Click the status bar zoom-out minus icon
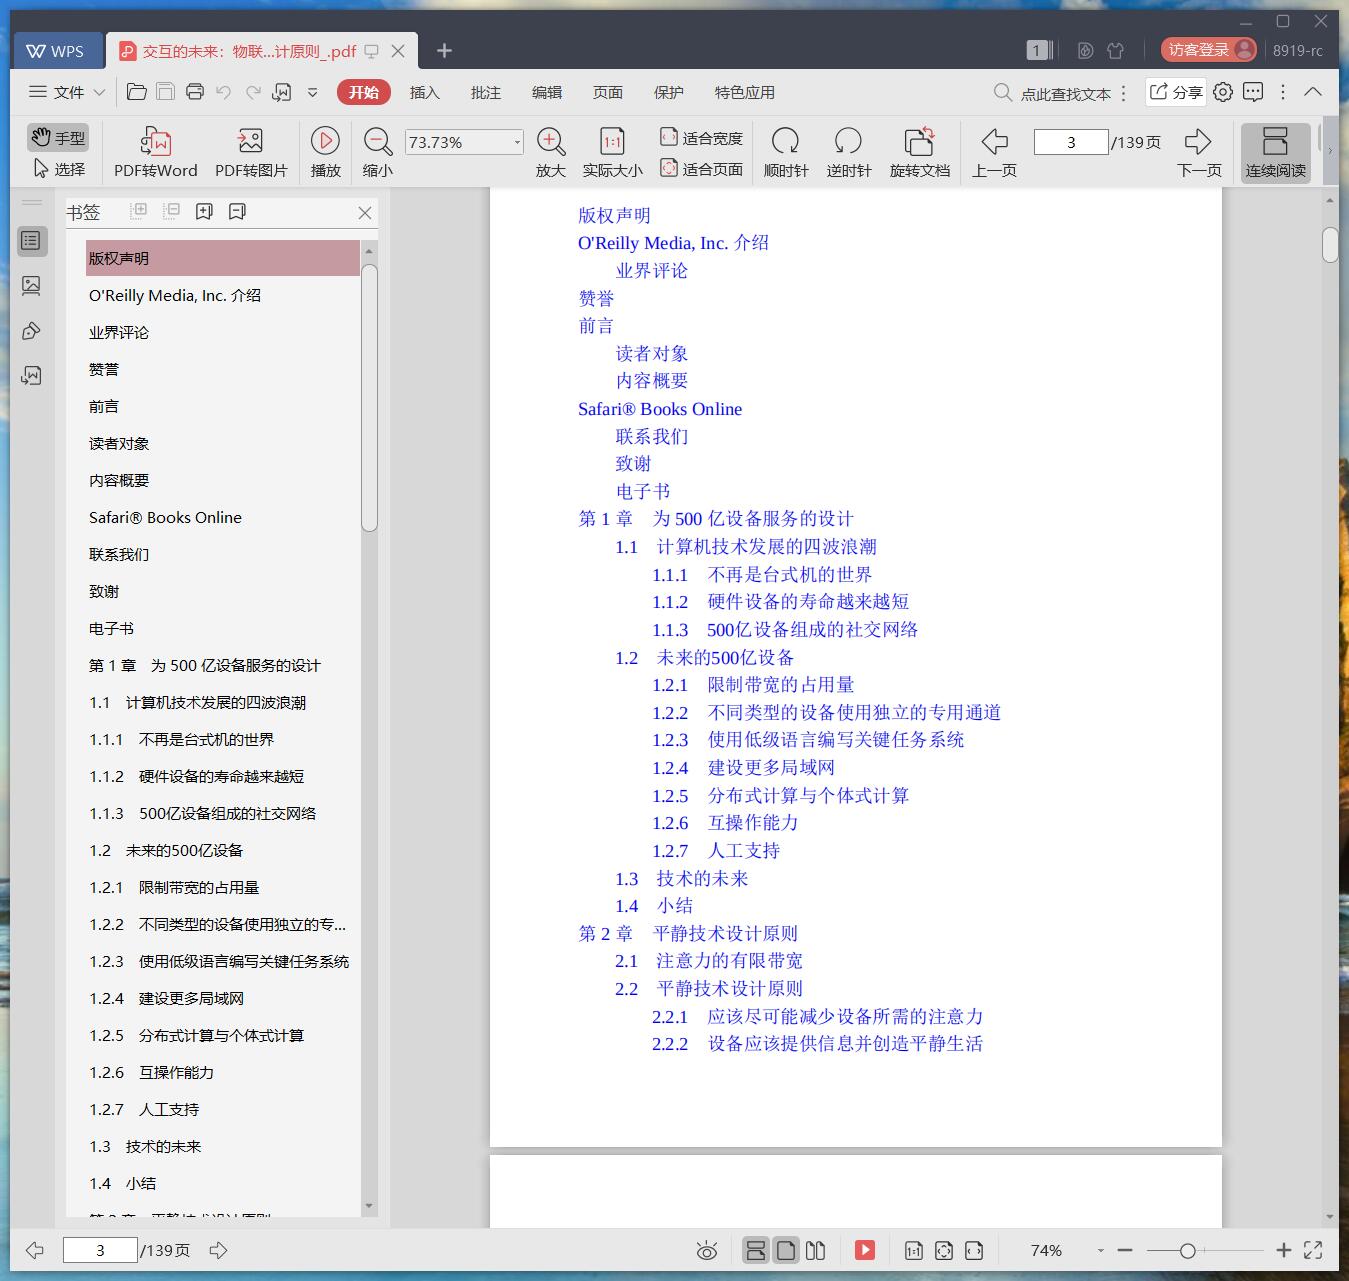This screenshot has width=1349, height=1281. (1125, 1250)
